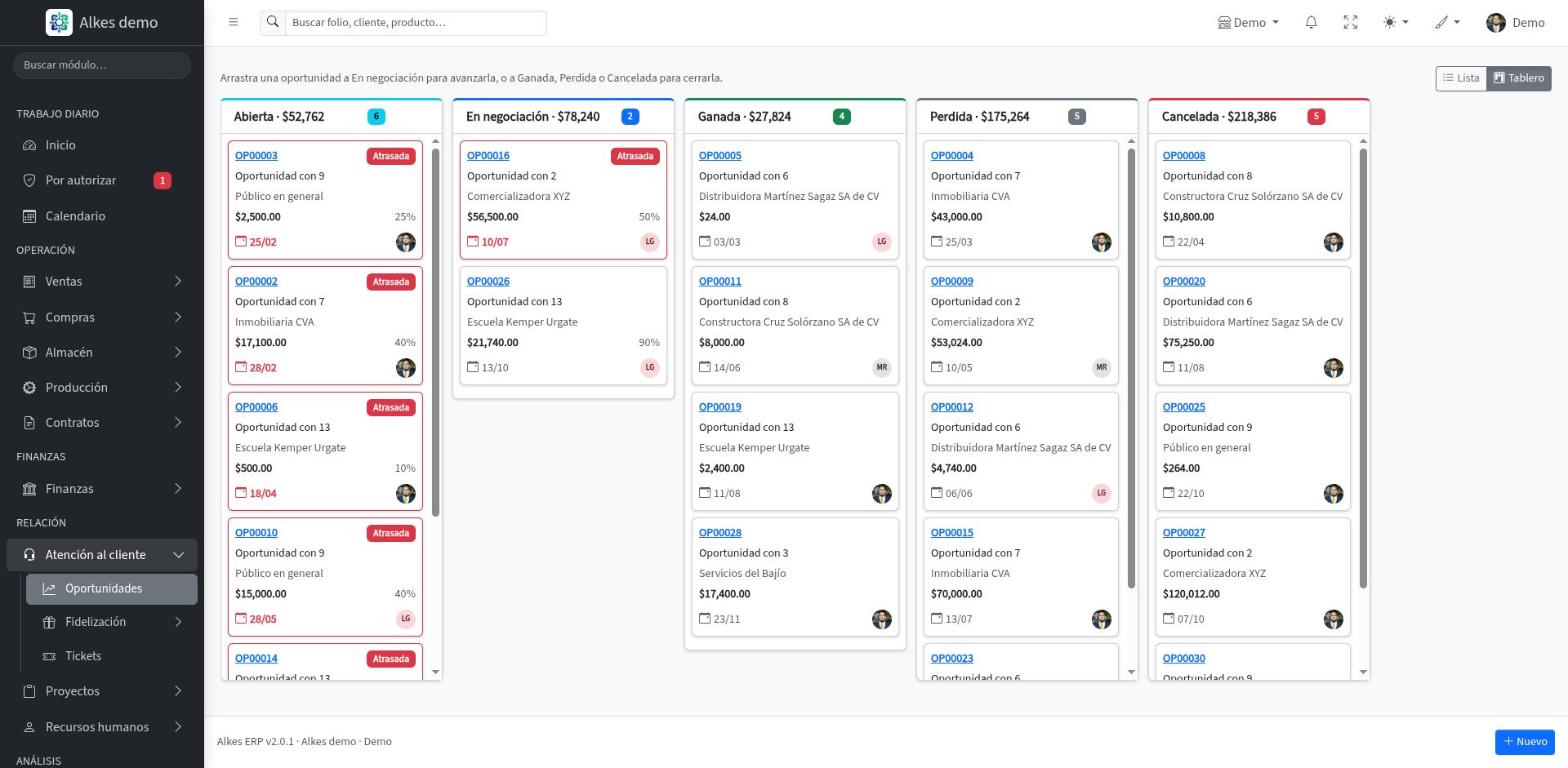Click the Nuevo button
Viewport: 1568px width, 768px height.
pyautogui.click(x=1525, y=741)
